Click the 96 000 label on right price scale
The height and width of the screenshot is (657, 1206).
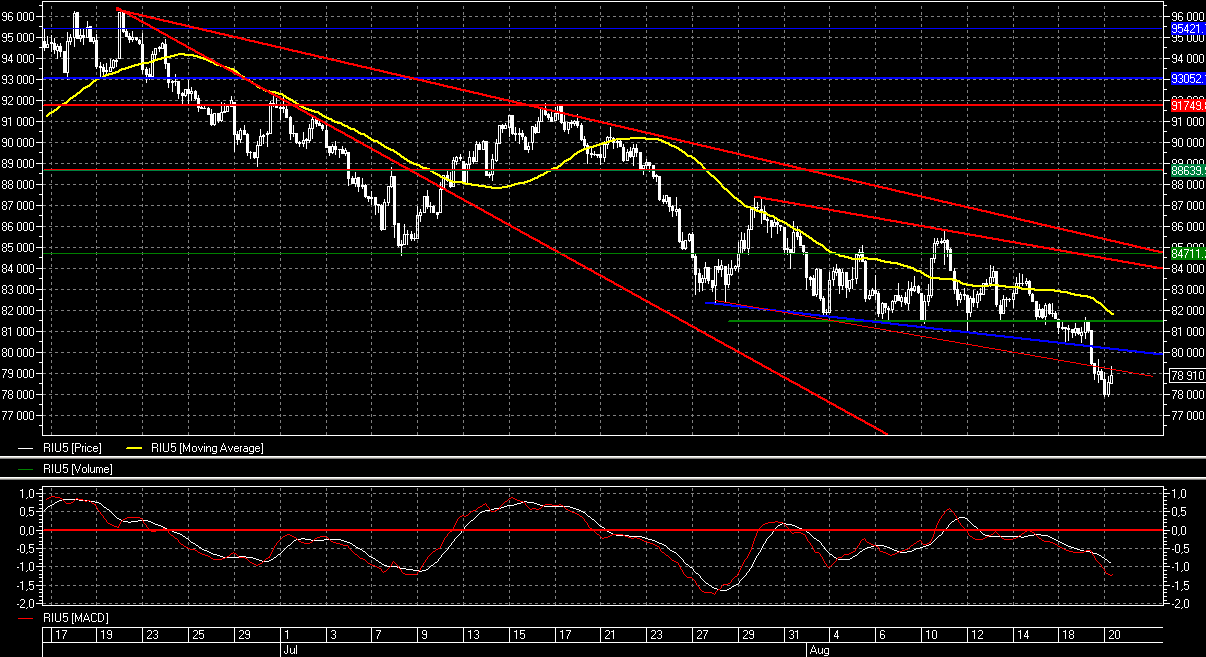(1186, 16)
